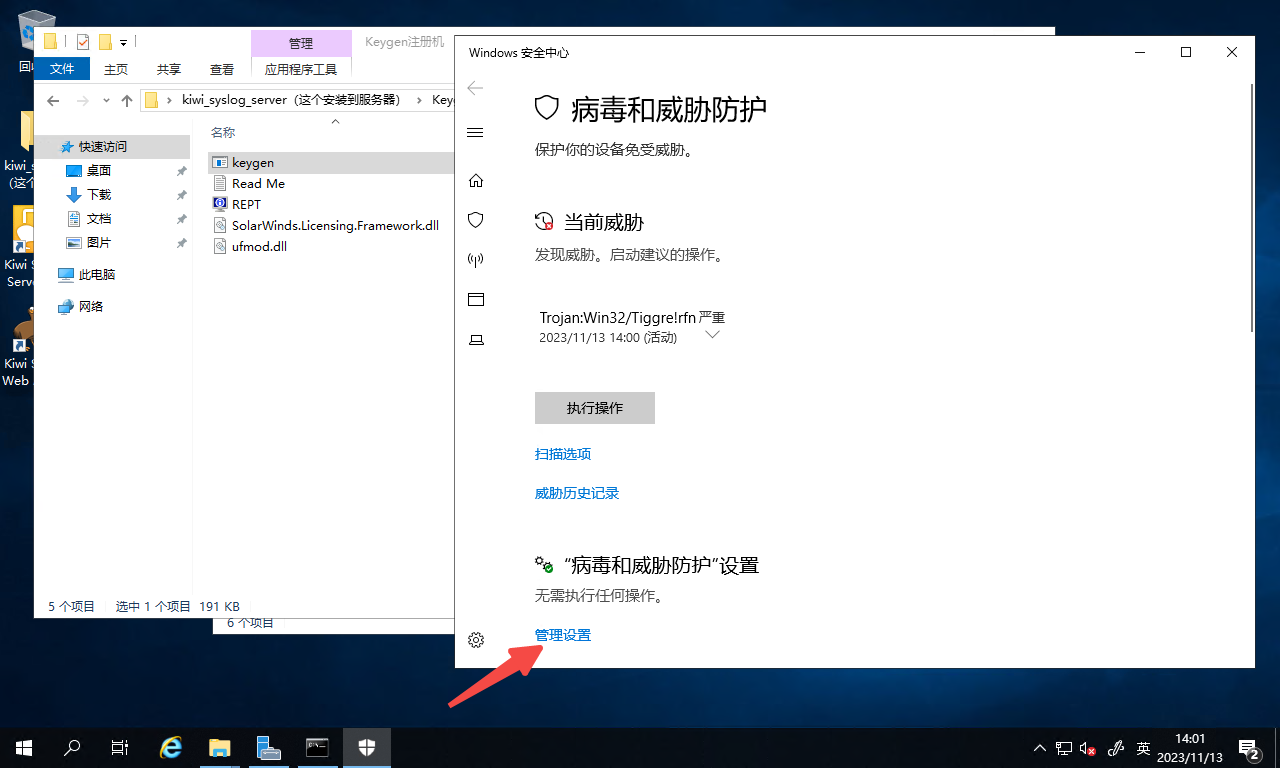
Task: Switch to Windows Security taskbar icon
Action: click(x=367, y=747)
